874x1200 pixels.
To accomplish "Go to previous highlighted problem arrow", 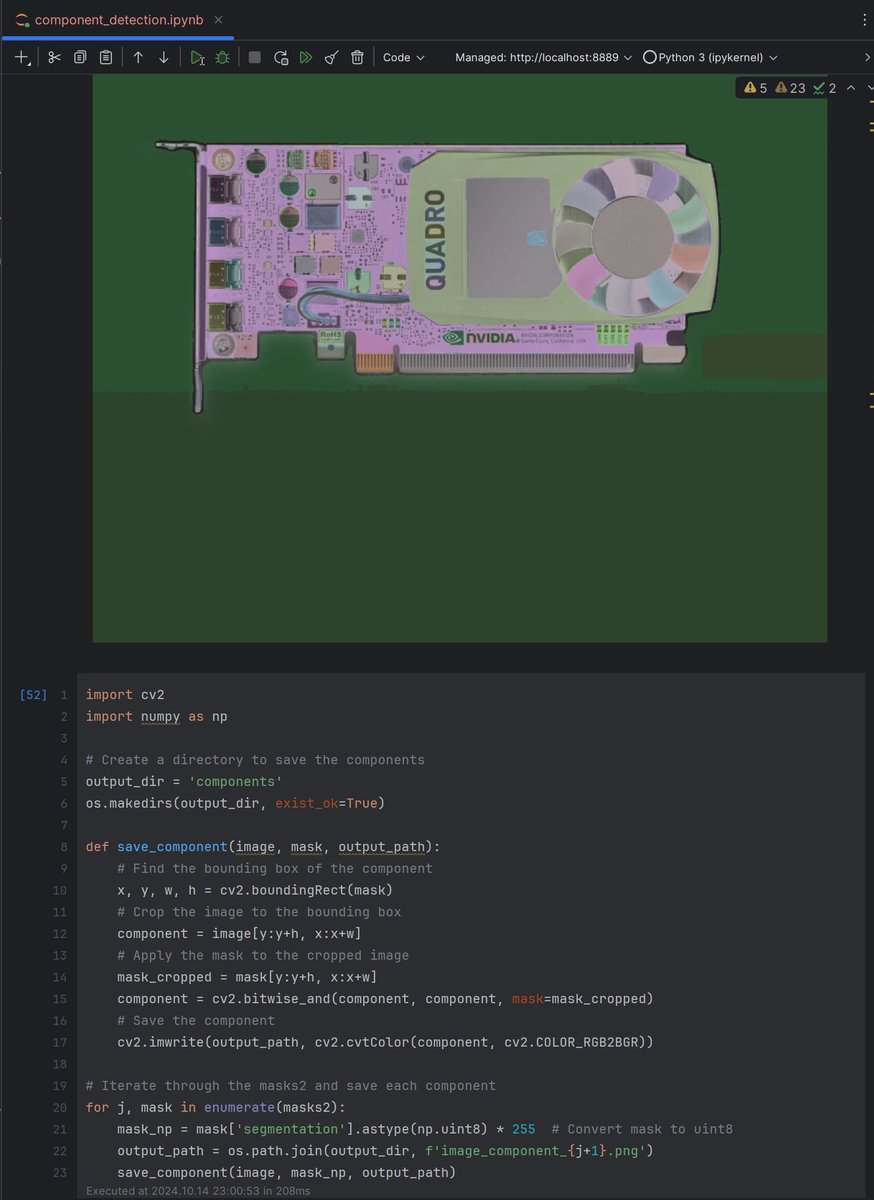I will coord(851,88).
